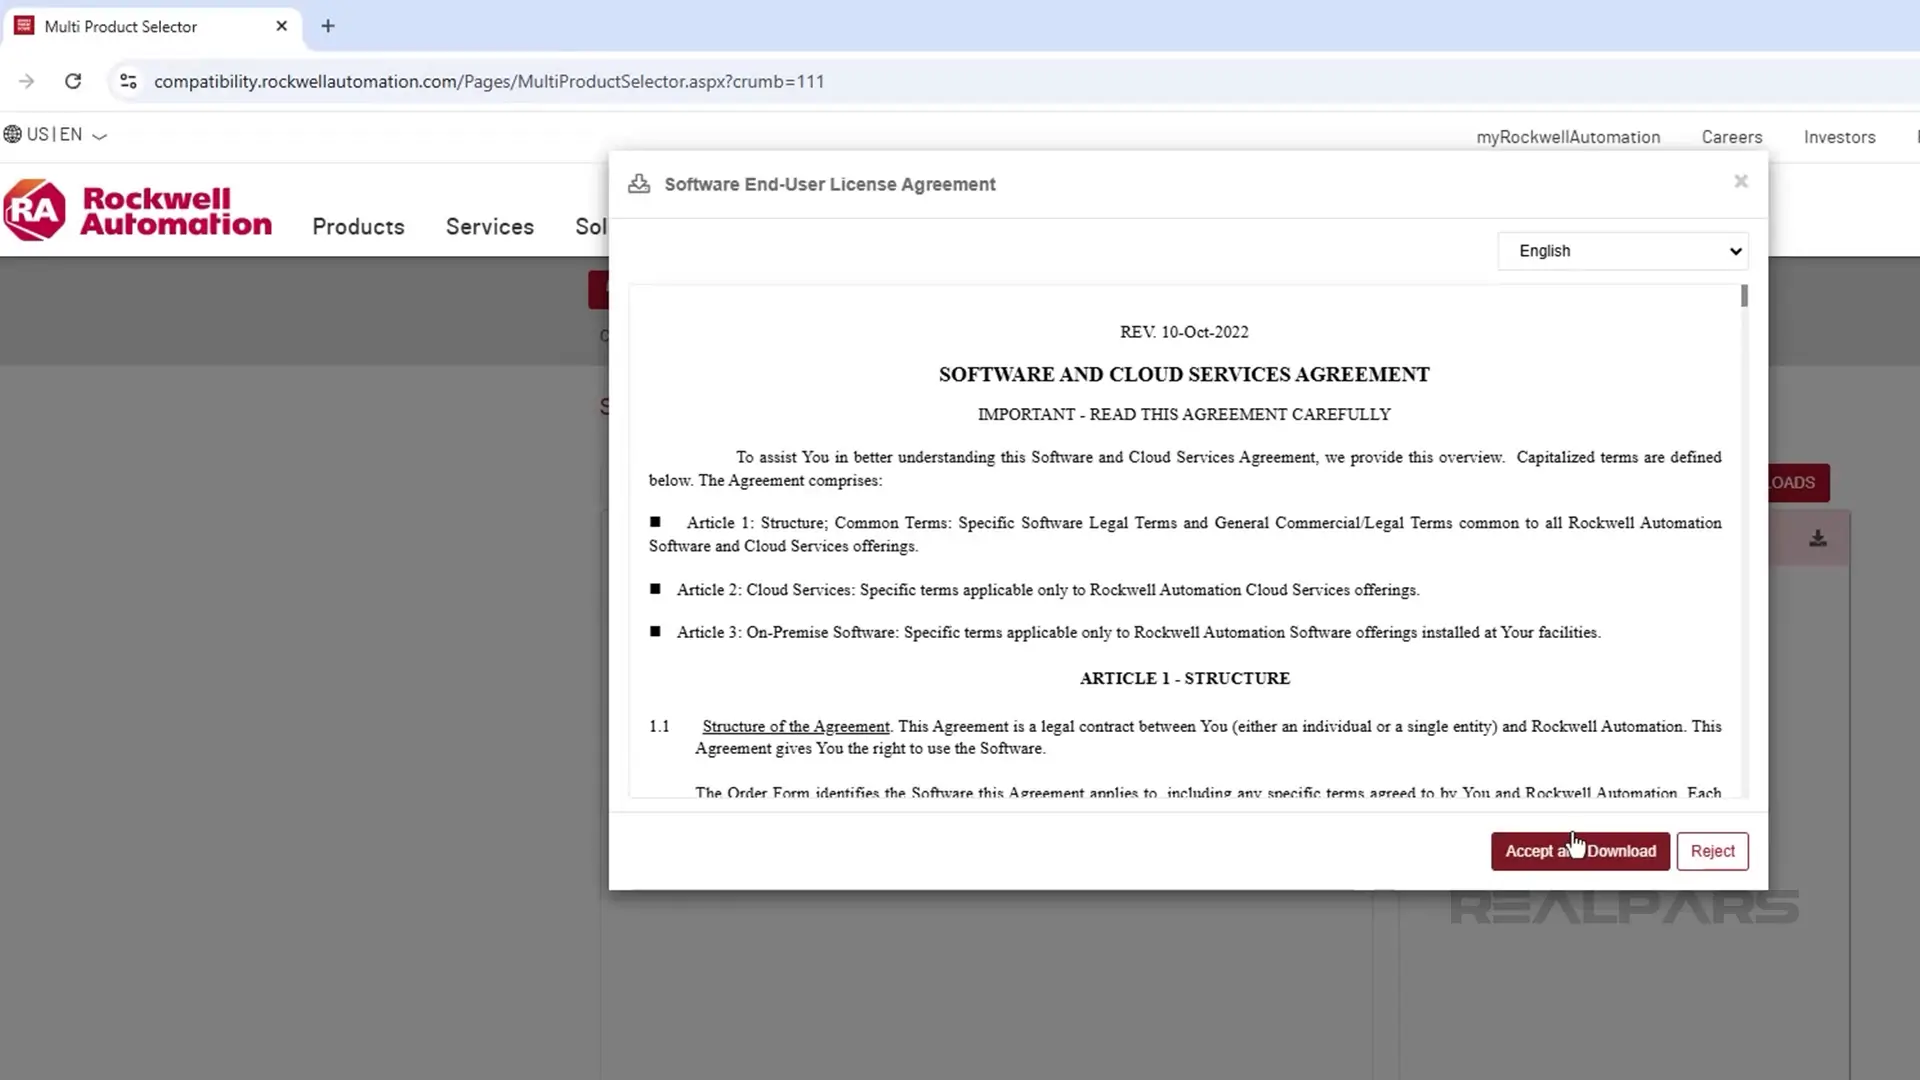Open the Careers link
The width and height of the screenshot is (1920, 1080).
point(1732,137)
